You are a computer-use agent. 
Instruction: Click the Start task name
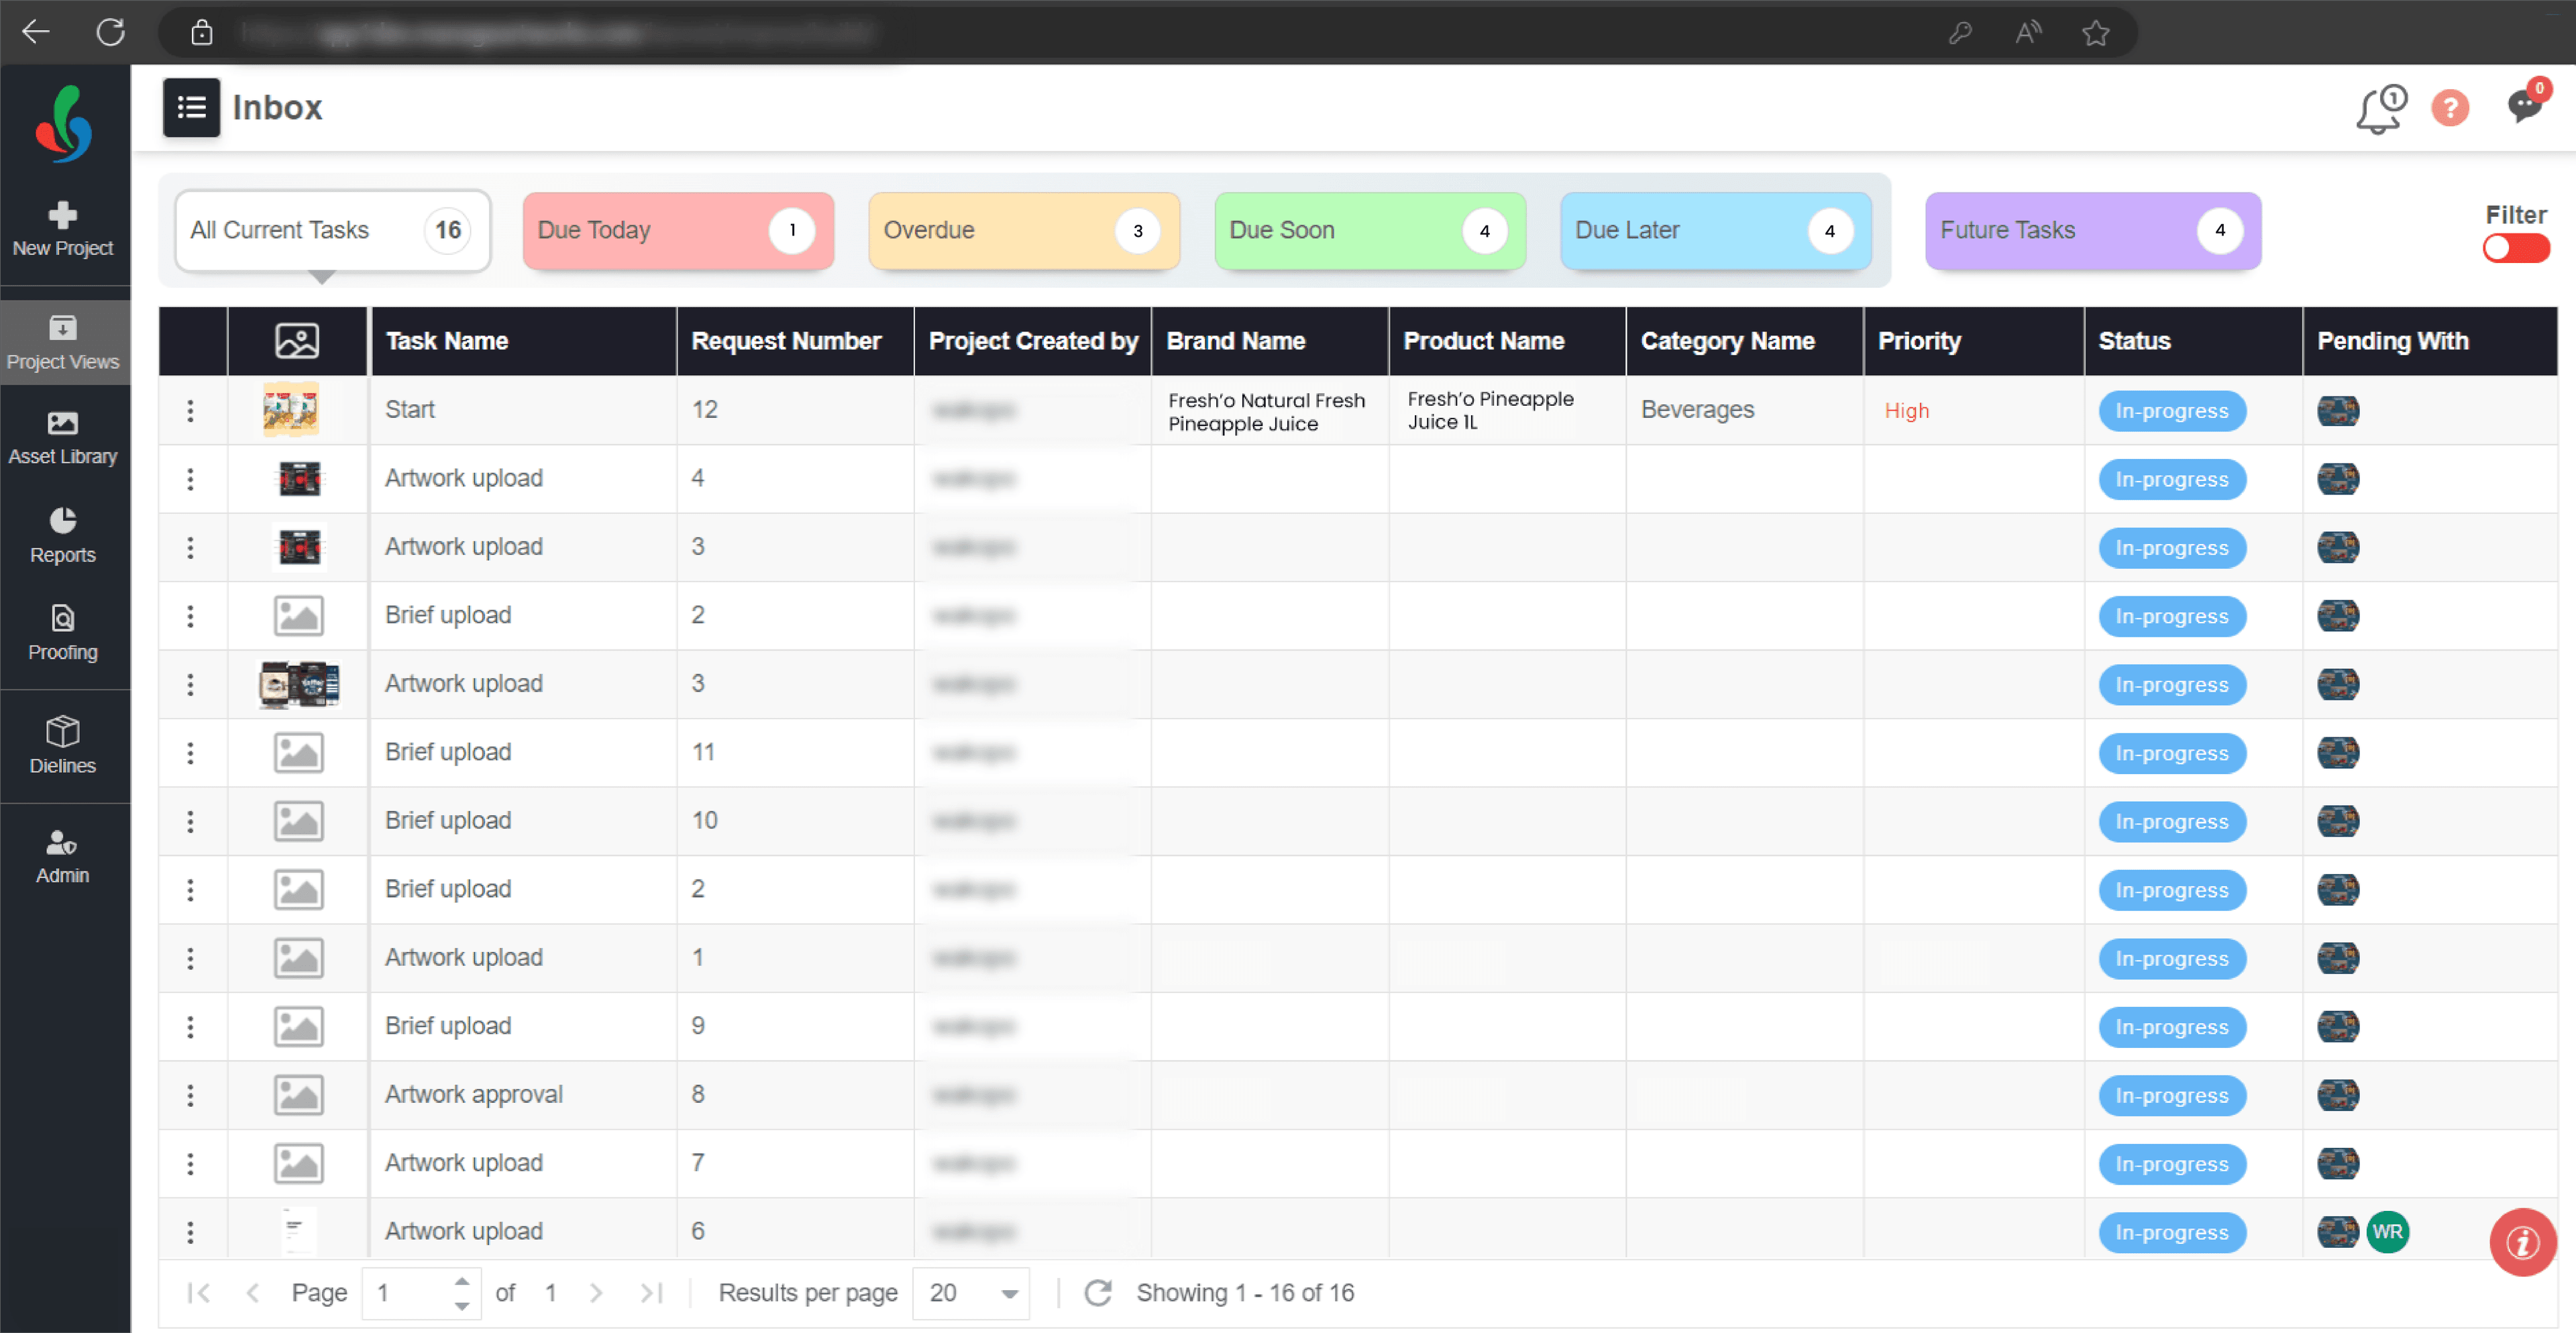coord(410,410)
